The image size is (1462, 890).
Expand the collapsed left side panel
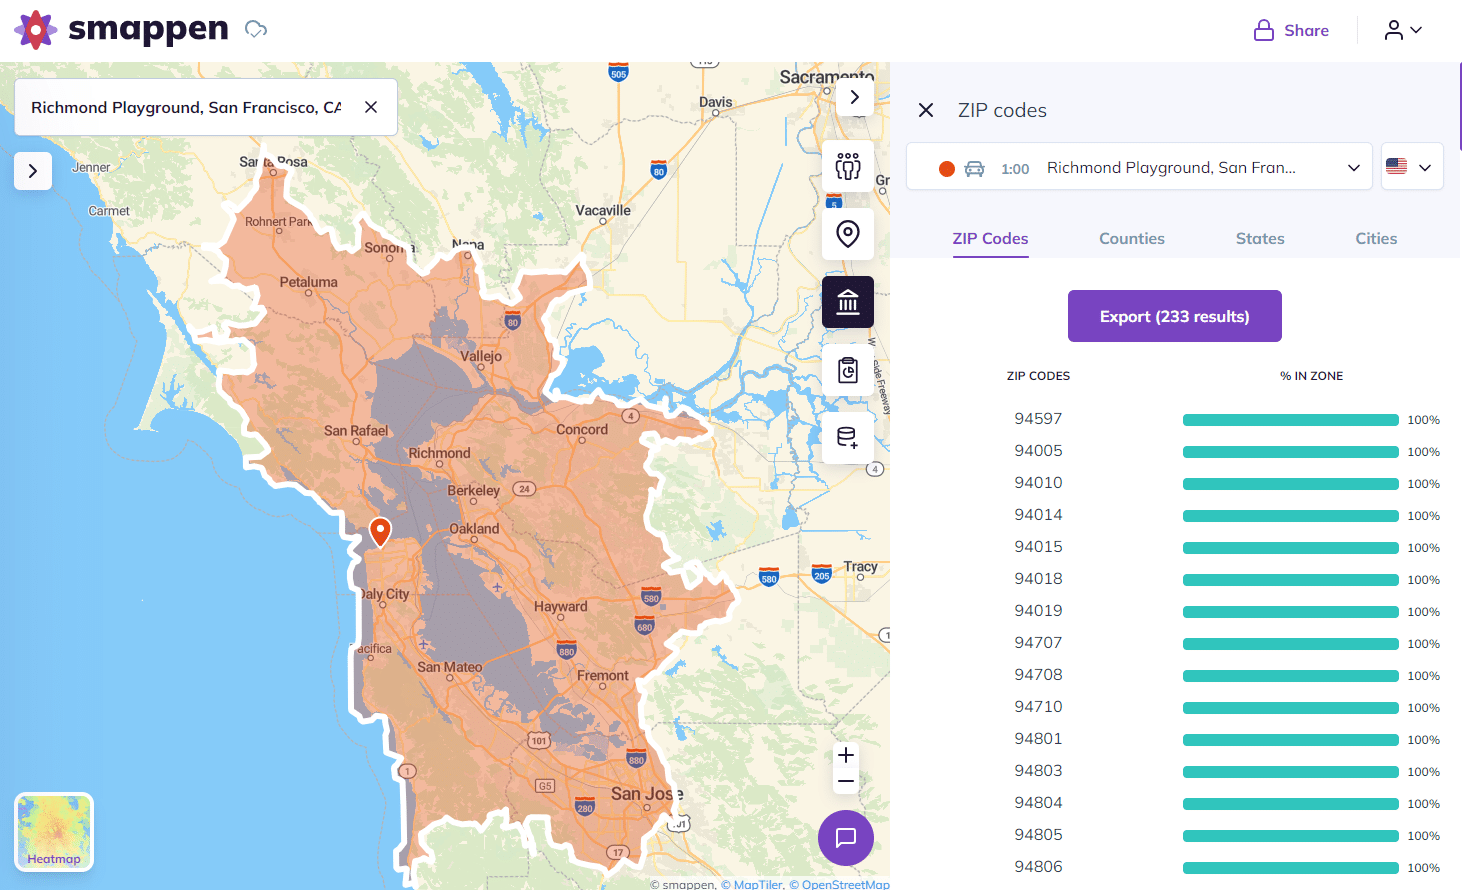click(32, 171)
